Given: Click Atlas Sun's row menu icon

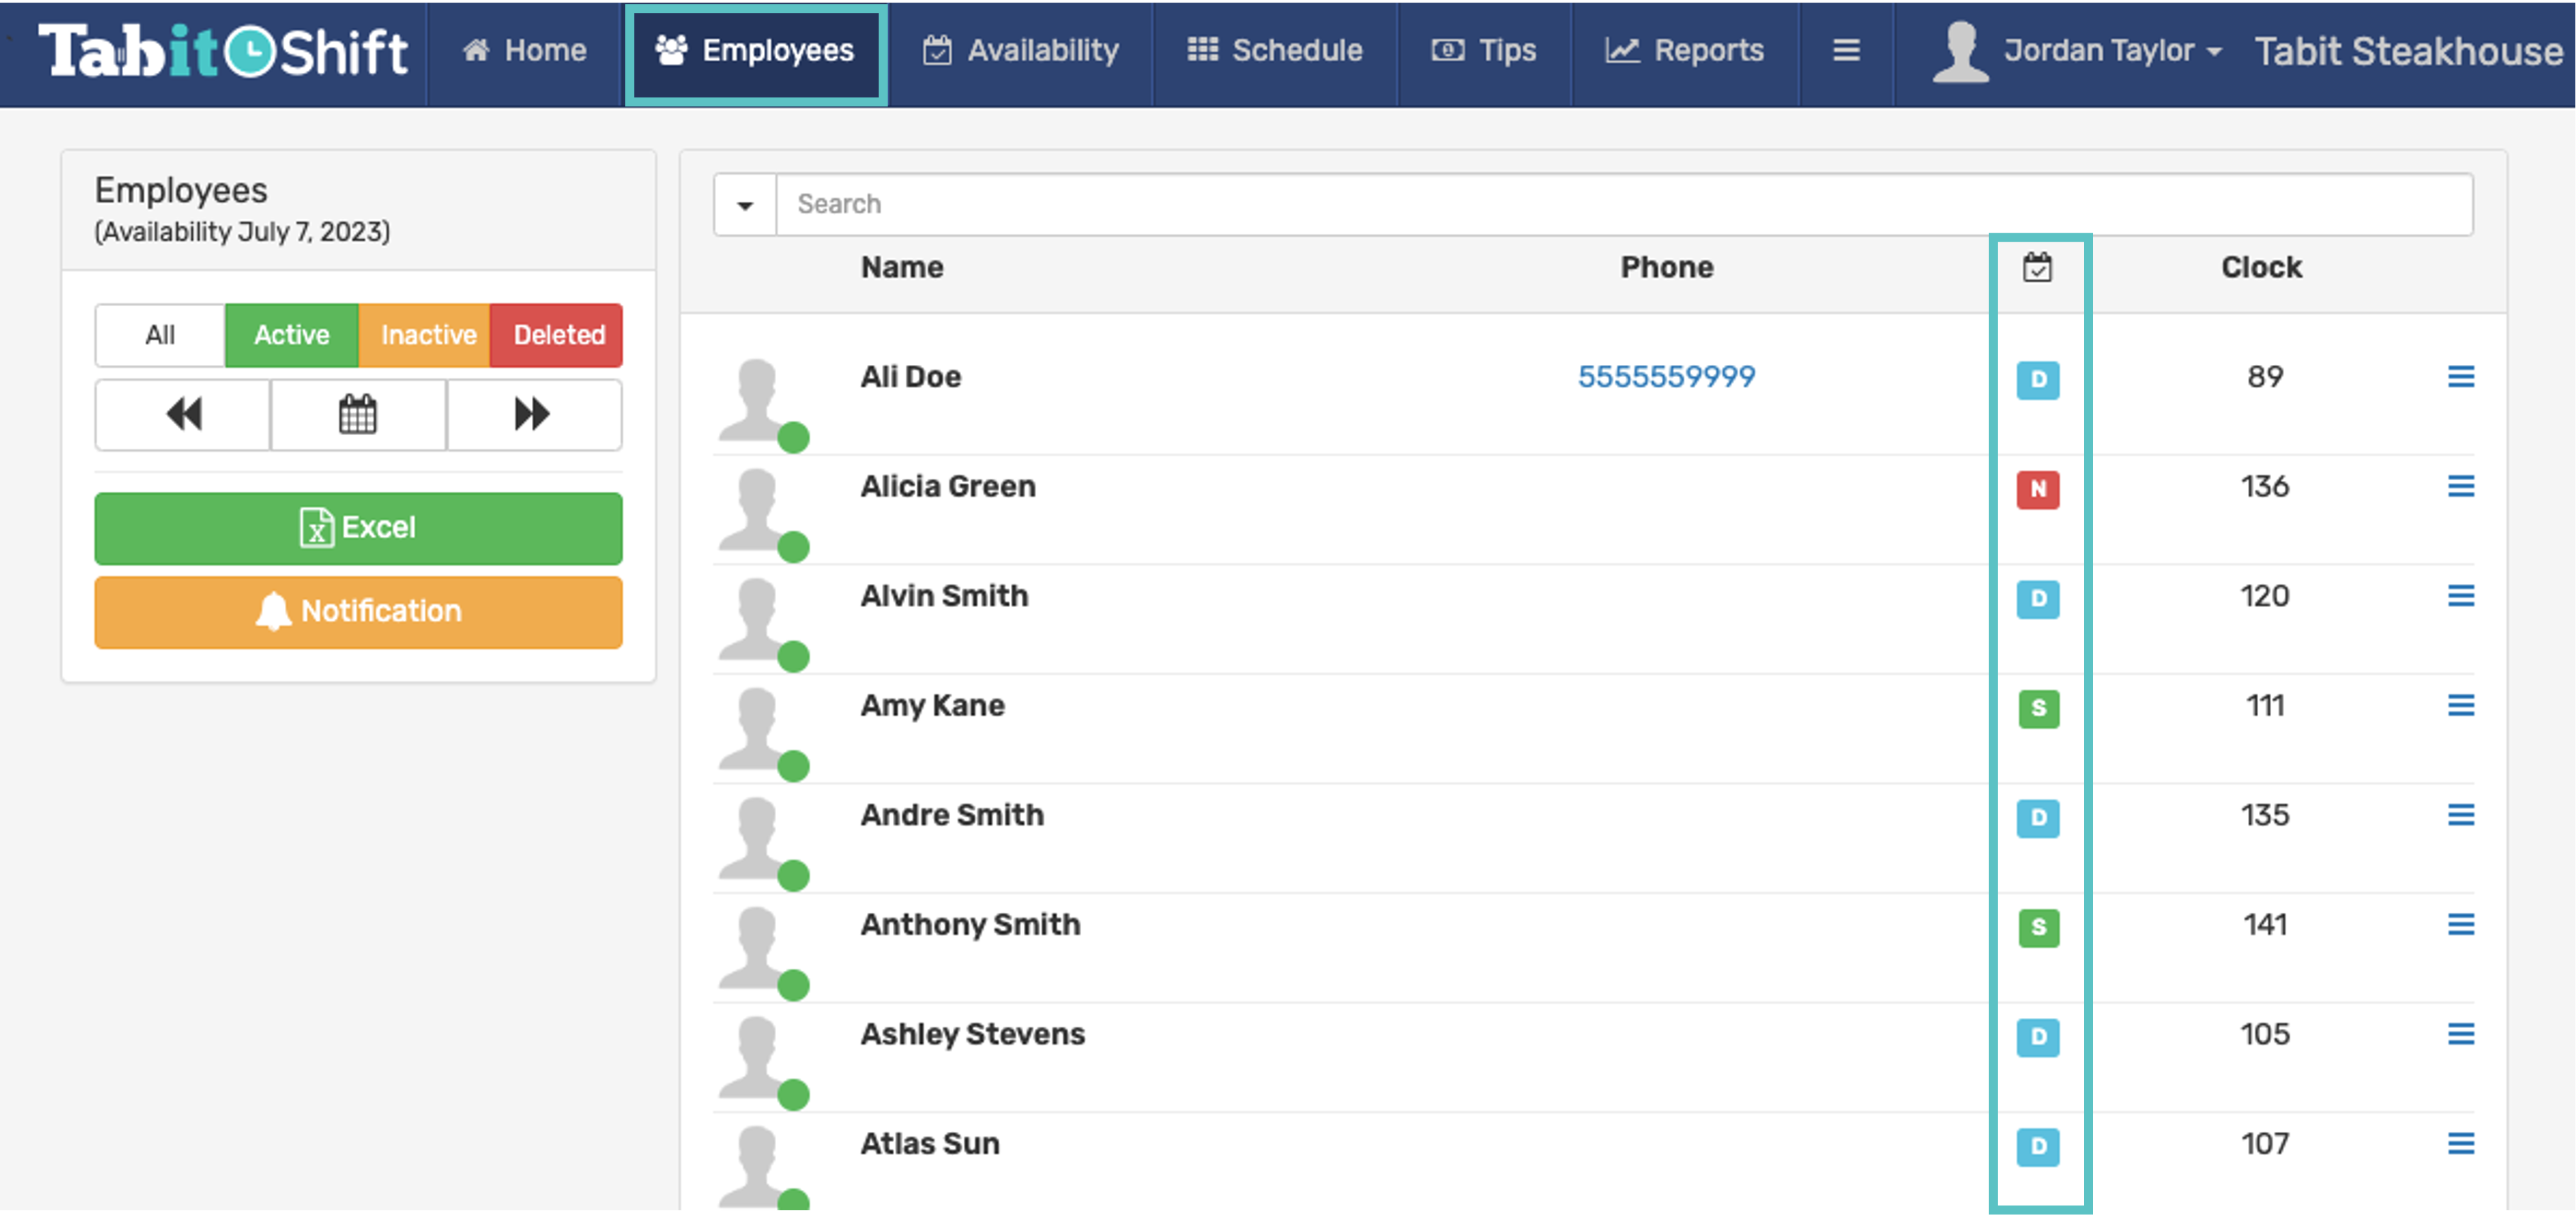Looking at the screenshot, I should [2460, 1143].
